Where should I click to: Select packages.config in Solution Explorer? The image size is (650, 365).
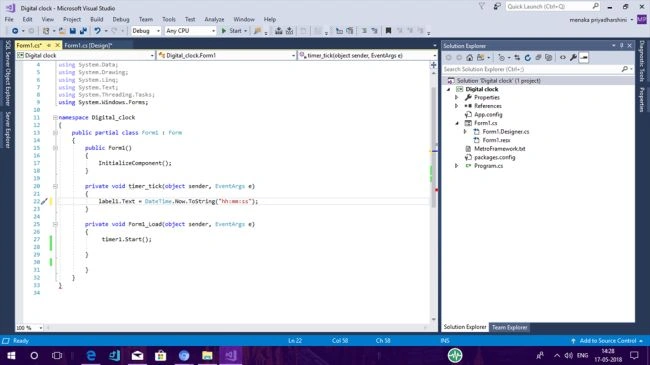[495, 158]
